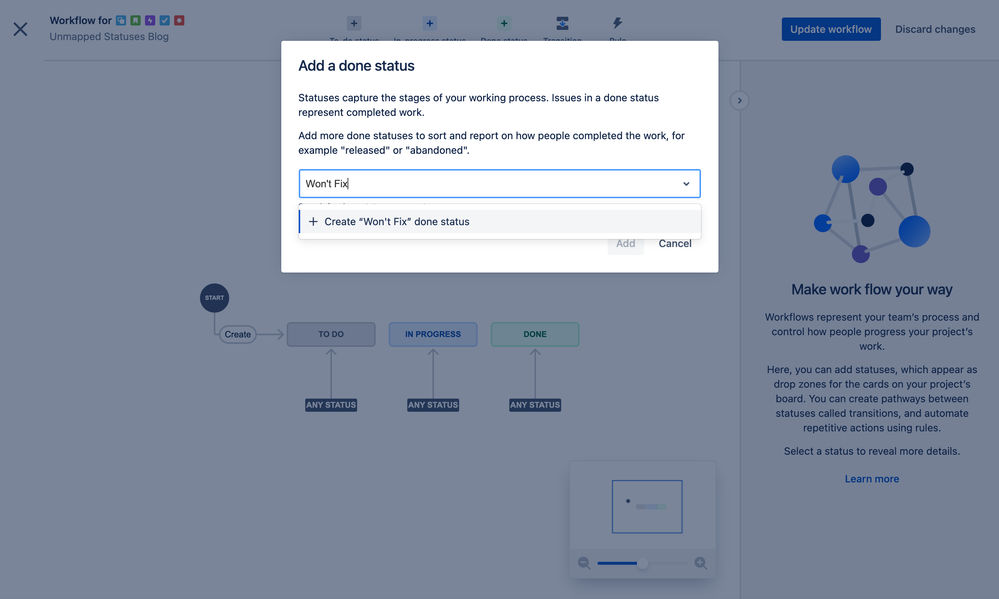The width and height of the screenshot is (999, 599).
Task: Choose Create "Won't Fix" done status option
Action: pyautogui.click(x=500, y=222)
